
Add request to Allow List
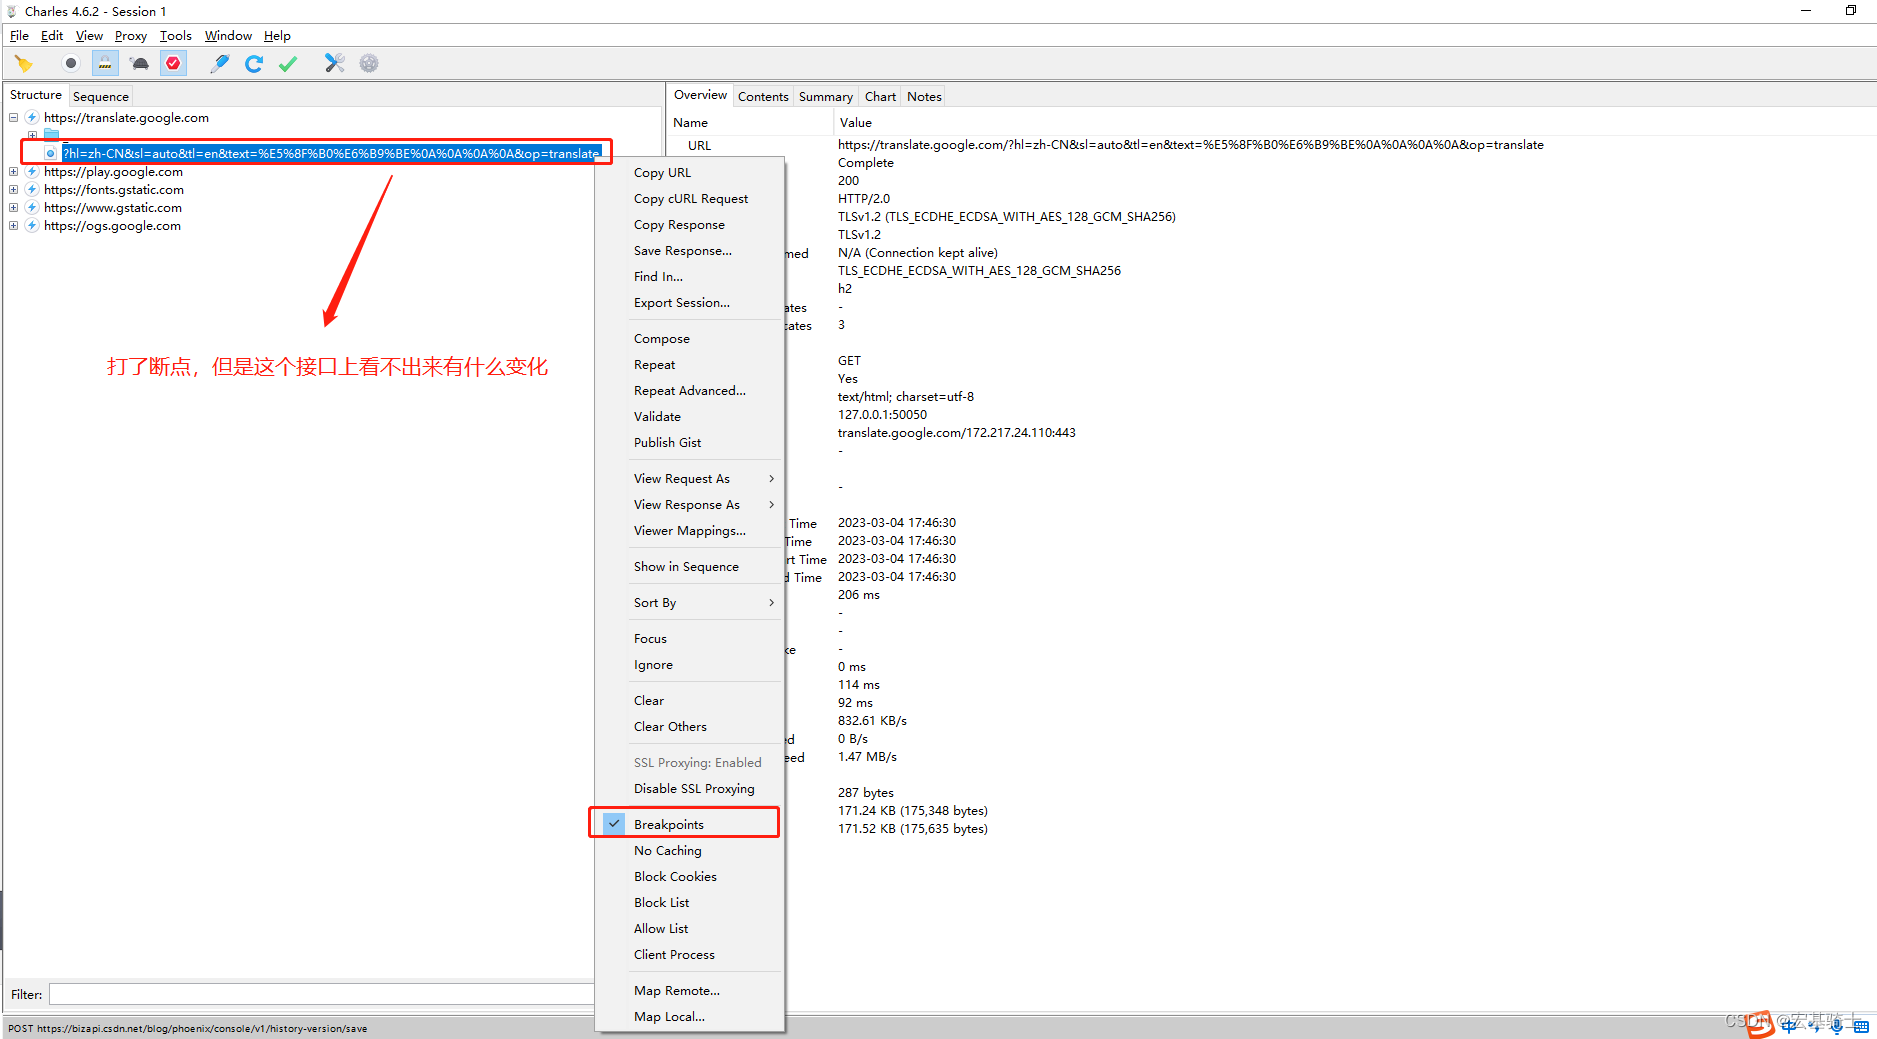click(689, 929)
